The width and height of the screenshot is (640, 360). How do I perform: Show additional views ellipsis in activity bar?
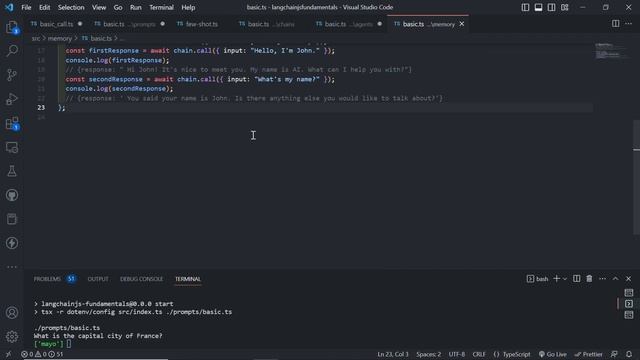(x=12, y=267)
